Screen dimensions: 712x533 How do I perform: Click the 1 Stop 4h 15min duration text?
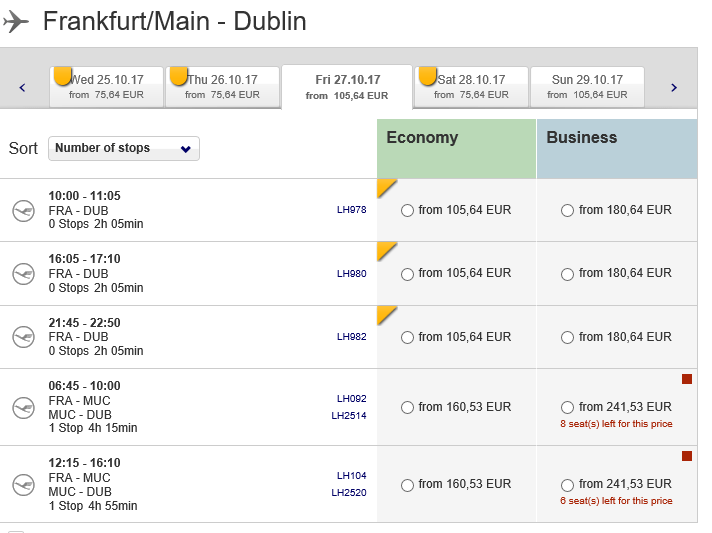(x=93, y=428)
